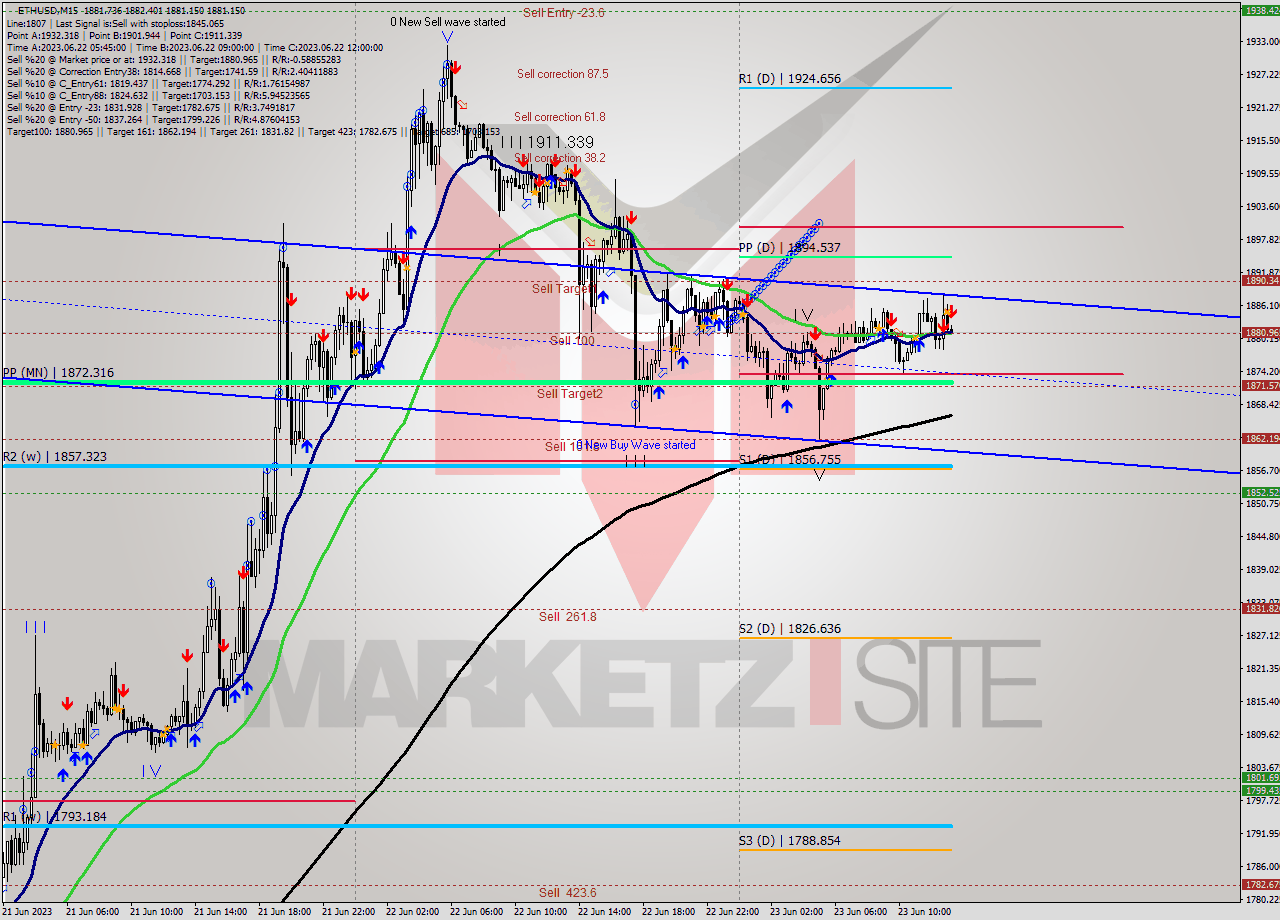Click the '22 Jun 18:00' time label
Viewport: 1280px width, 920px height.
(667, 912)
